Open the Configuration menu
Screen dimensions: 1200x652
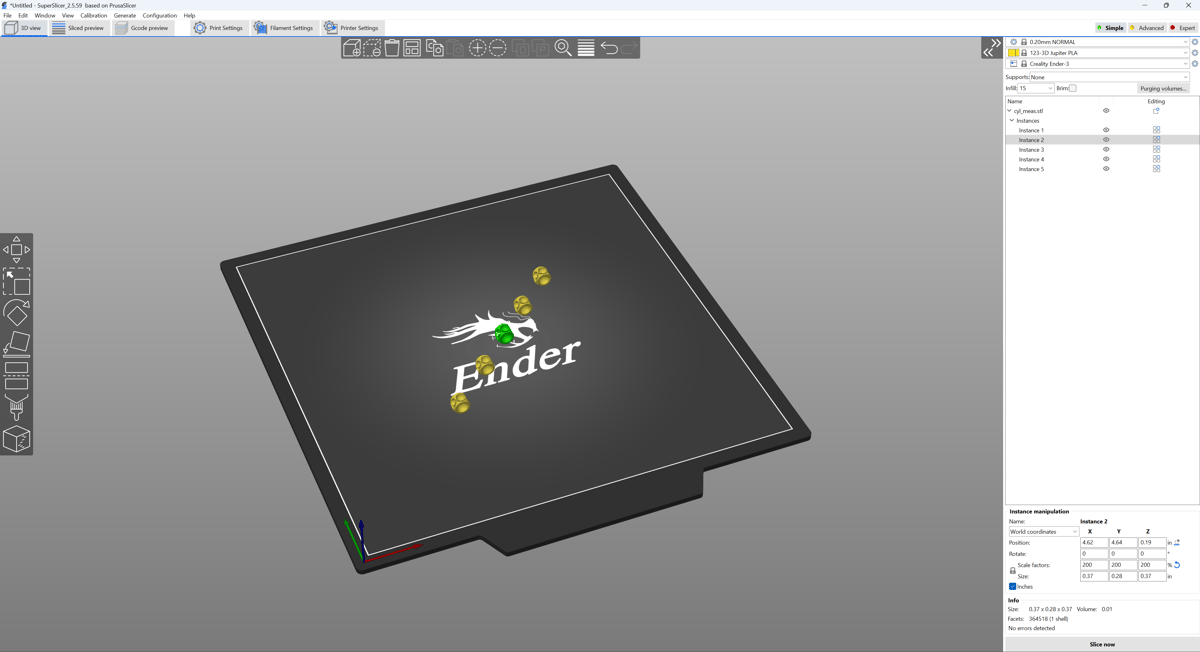[x=160, y=15]
